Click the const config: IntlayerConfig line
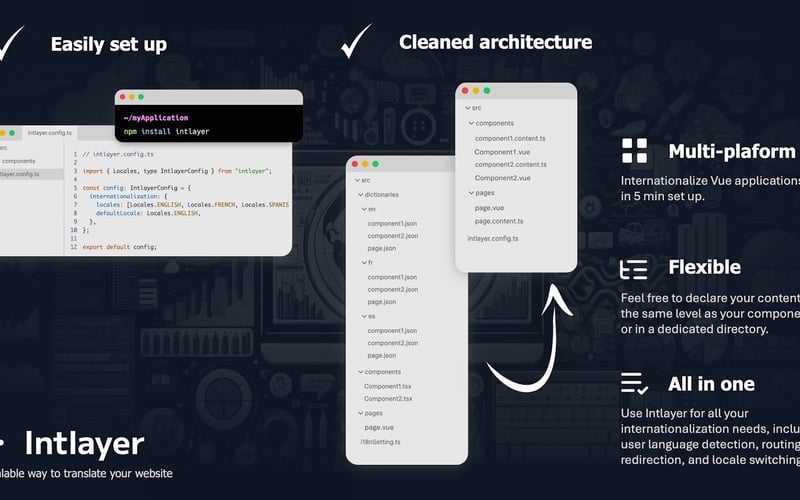 tap(137, 188)
